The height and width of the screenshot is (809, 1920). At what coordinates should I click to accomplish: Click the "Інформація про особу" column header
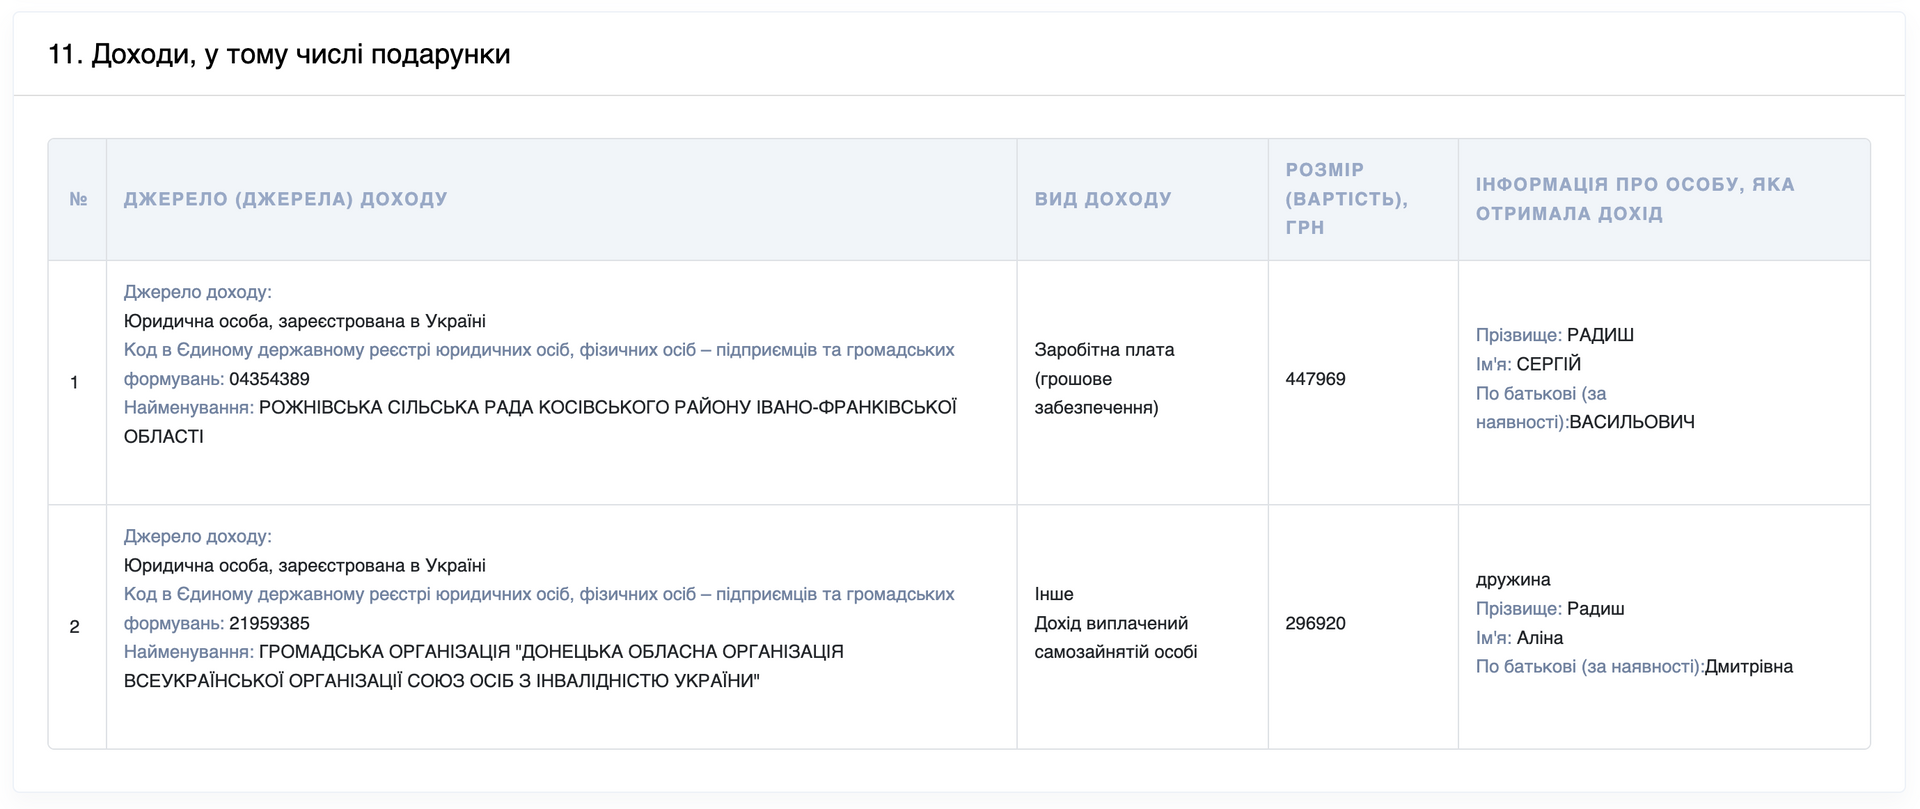tap(1634, 199)
